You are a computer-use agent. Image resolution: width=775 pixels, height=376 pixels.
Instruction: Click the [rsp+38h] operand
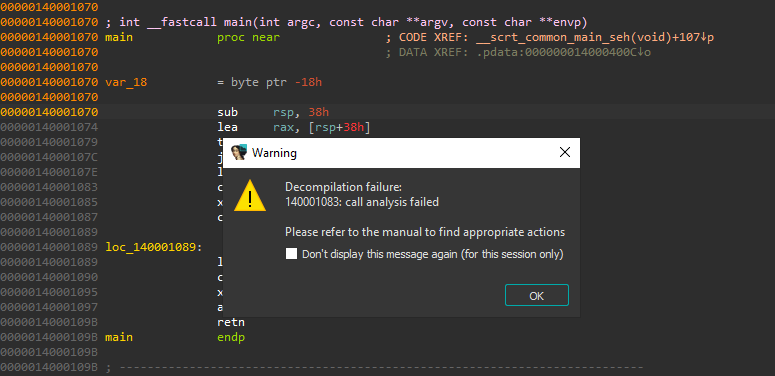(x=339, y=127)
